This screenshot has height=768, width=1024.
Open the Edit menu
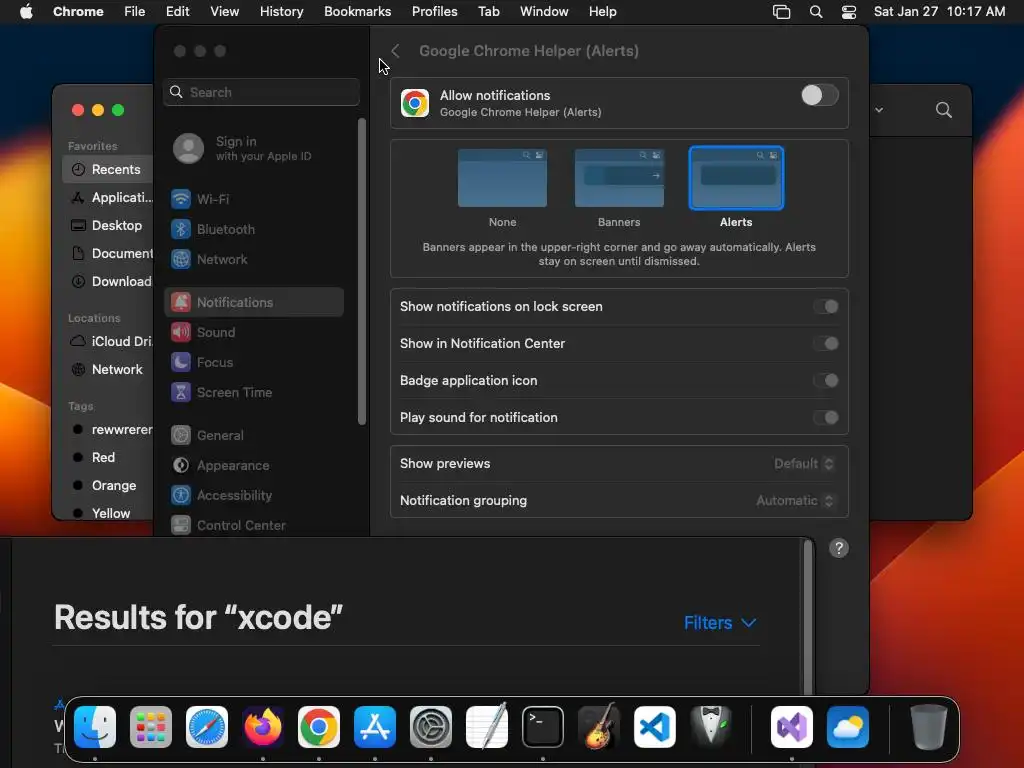pos(177,12)
